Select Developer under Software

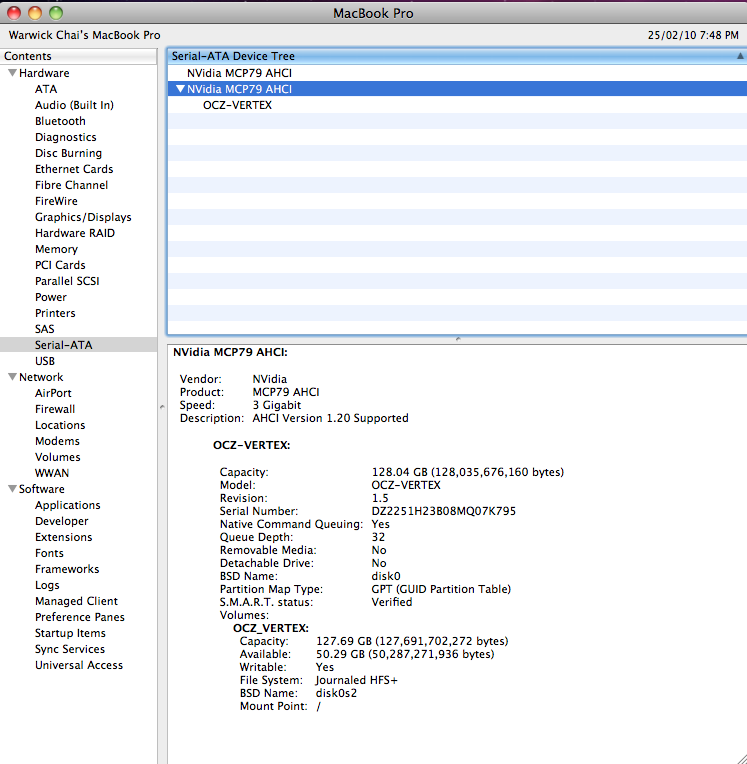61,521
